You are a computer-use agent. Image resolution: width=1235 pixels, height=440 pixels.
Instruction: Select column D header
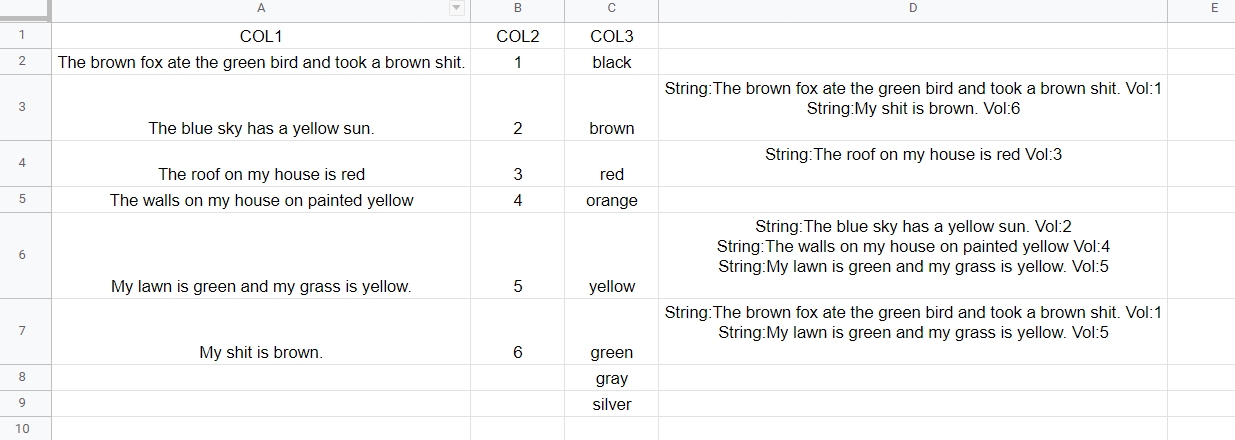click(913, 8)
